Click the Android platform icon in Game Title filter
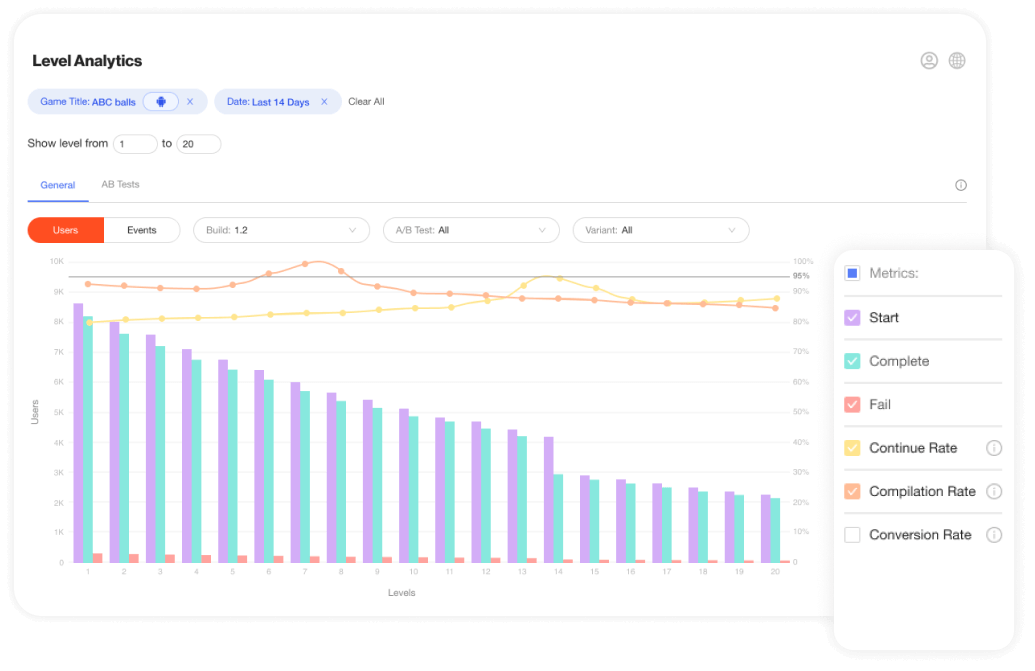Screen dimensions: 1035x671 [x=161, y=101]
